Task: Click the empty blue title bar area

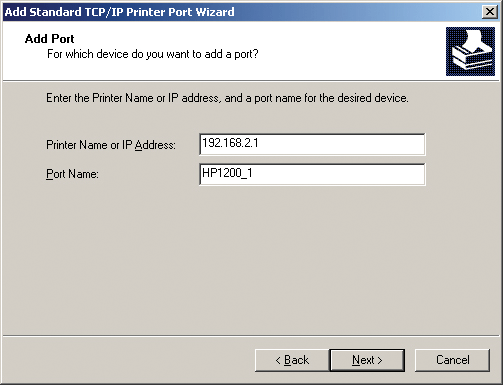Action: point(357,12)
